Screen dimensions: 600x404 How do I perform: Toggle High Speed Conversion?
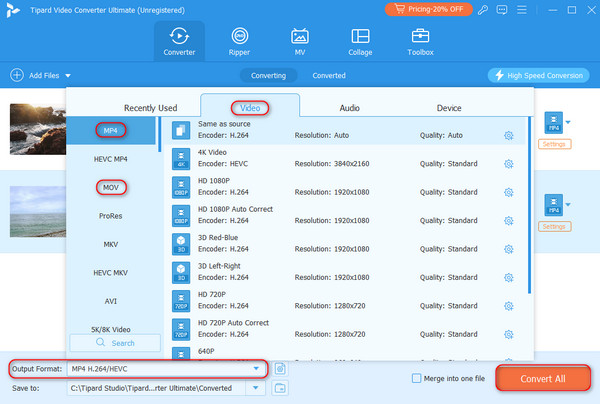[x=538, y=75]
